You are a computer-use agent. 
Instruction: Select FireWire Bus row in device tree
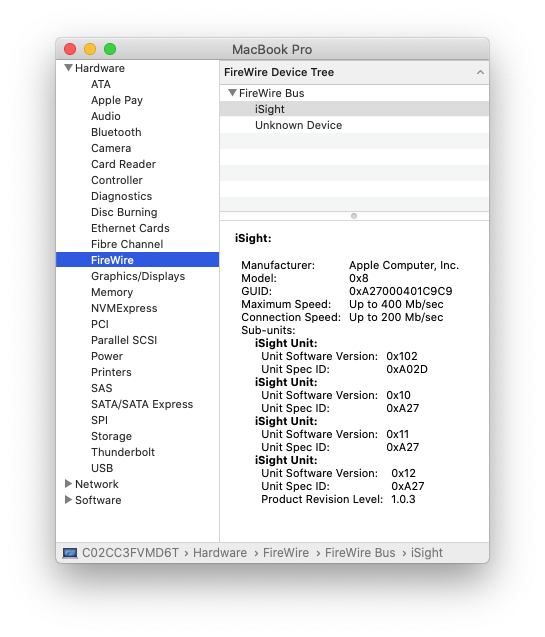(x=354, y=93)
